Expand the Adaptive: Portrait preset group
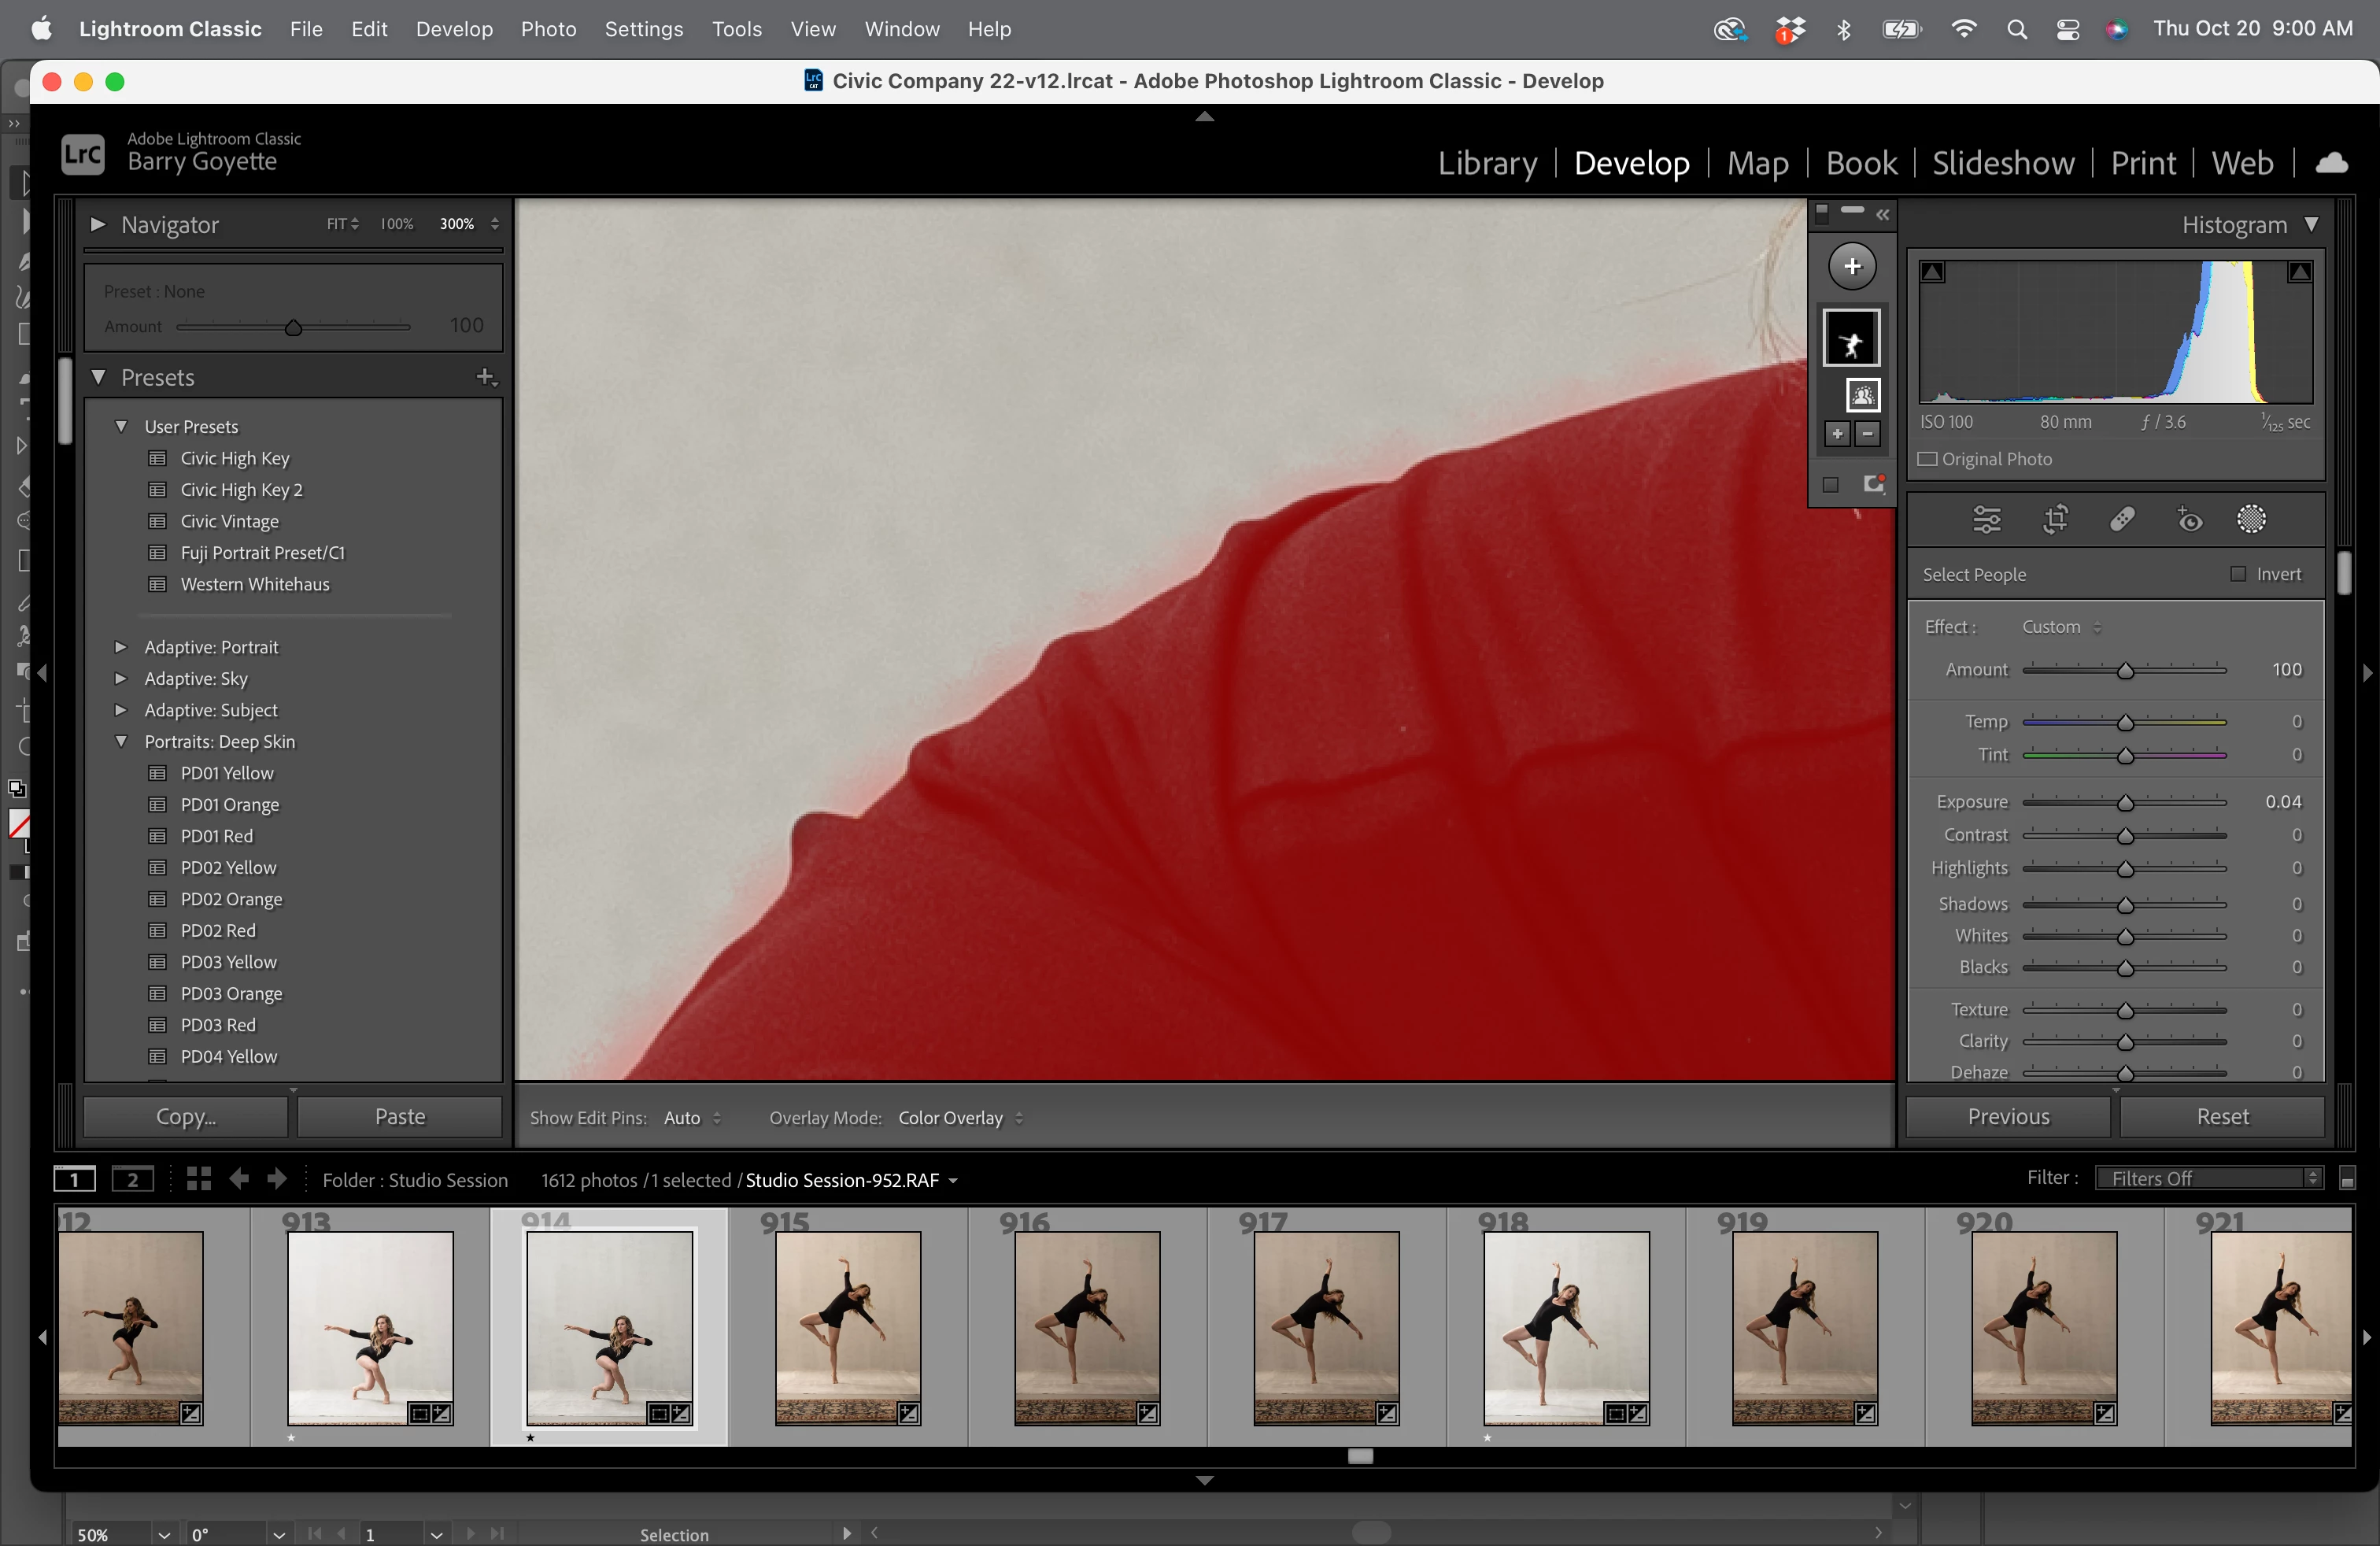The width and height of the screenshot is (2380, 1546). 121,647
